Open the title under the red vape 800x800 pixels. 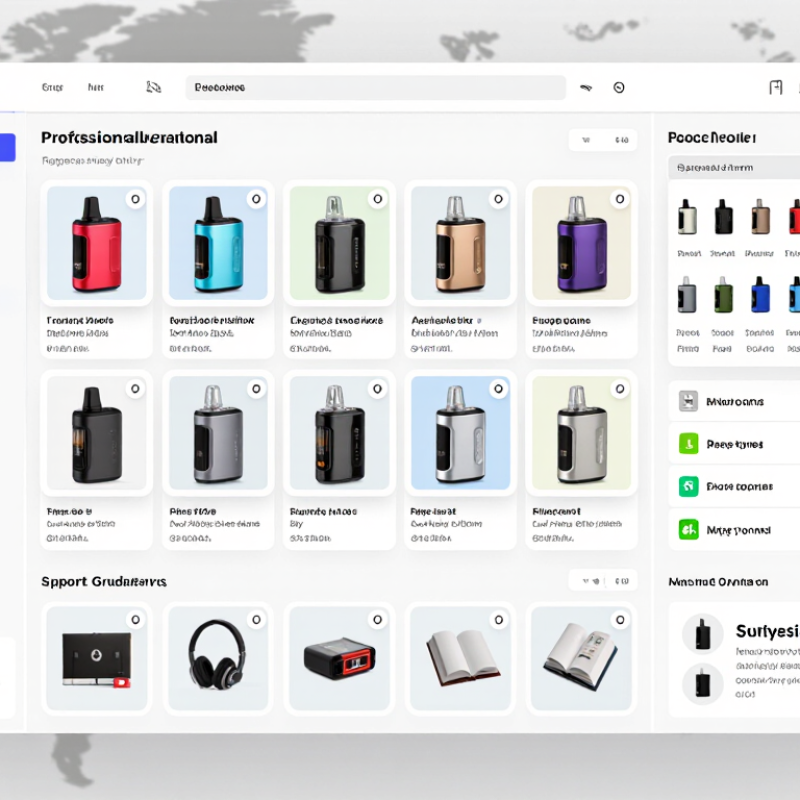coord(80,320)
